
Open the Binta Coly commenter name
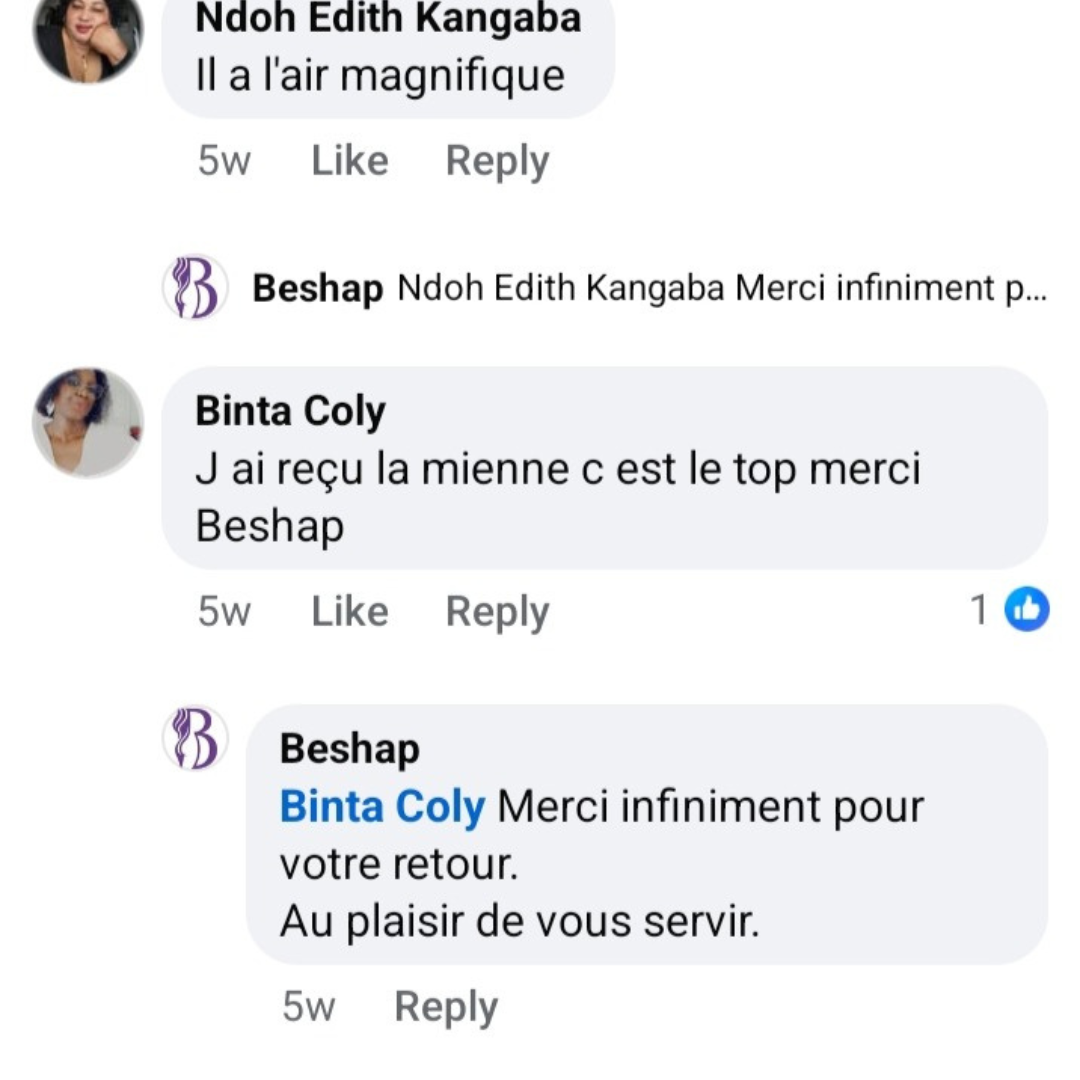290,411
